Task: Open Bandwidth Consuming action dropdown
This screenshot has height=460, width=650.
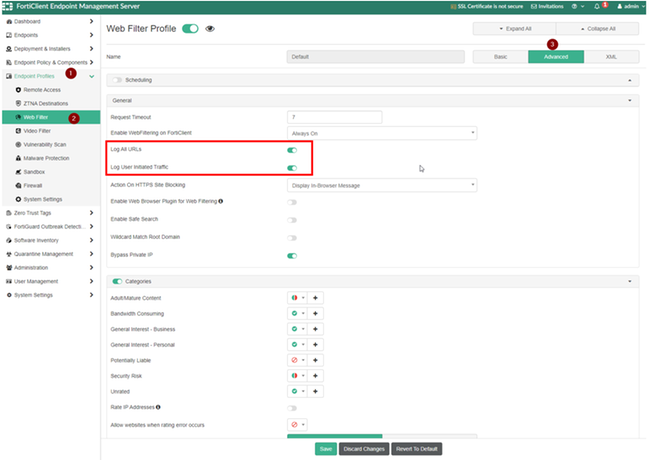Action: pos(297,314)
